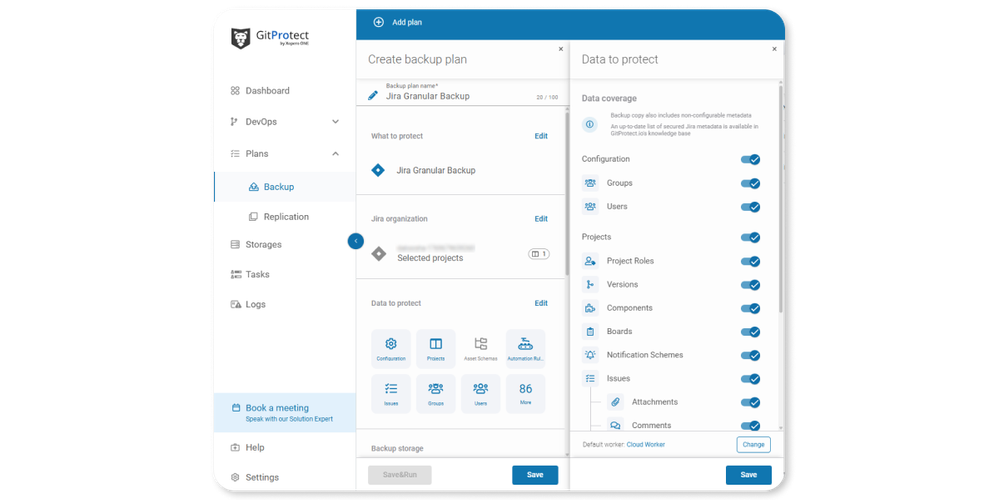Viewport: 999px width, 500px height.
Task: Click the Project Roles icon
Action: pyautogui.click(x=590, y=261)
